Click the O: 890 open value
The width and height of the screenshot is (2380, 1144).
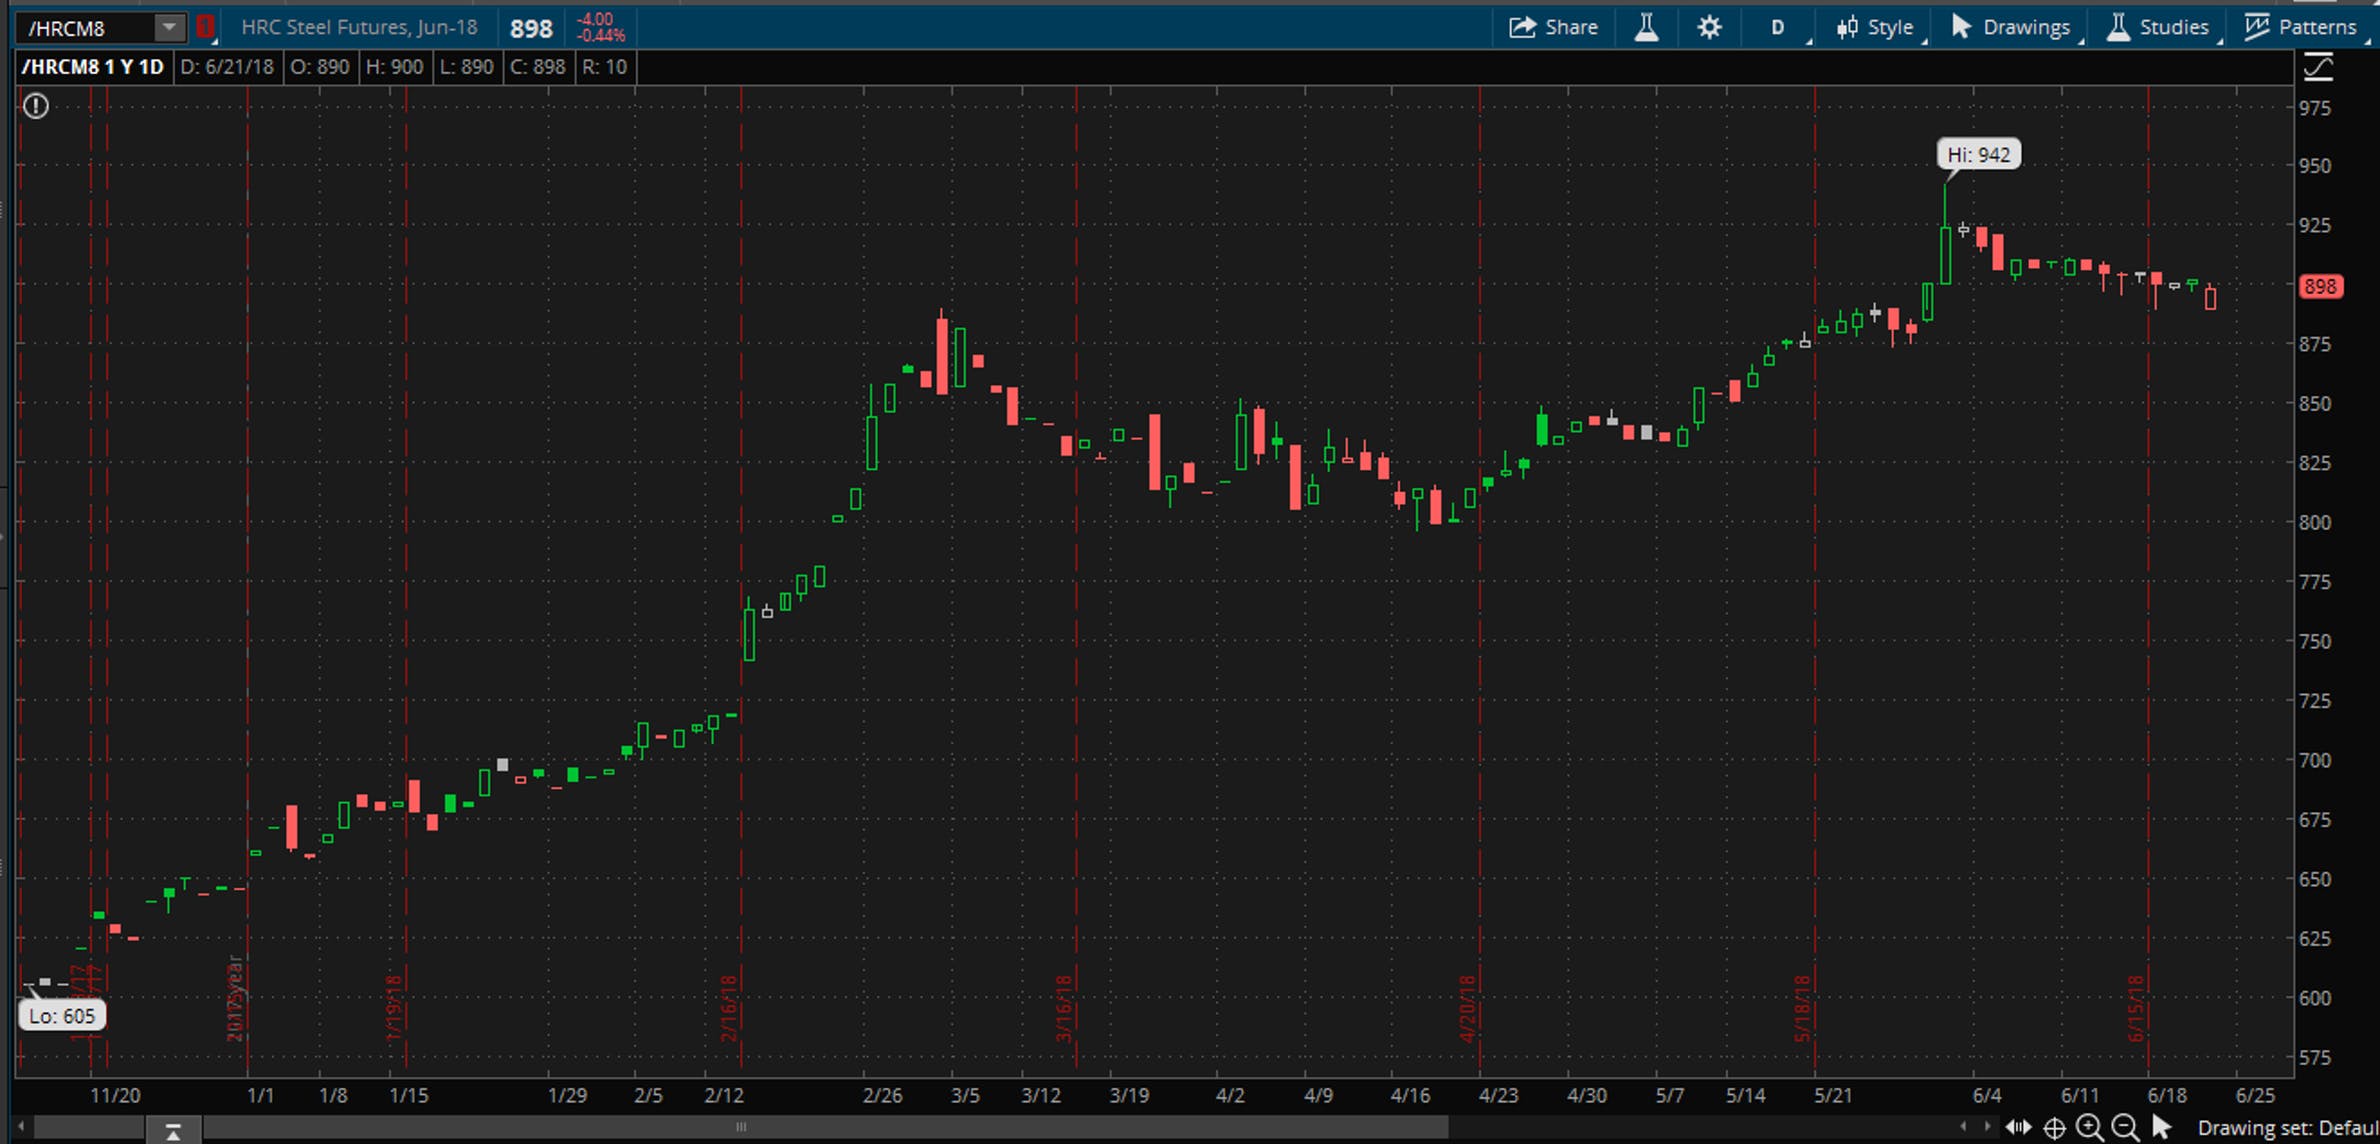pyautogui.click(x=319, y=67)
